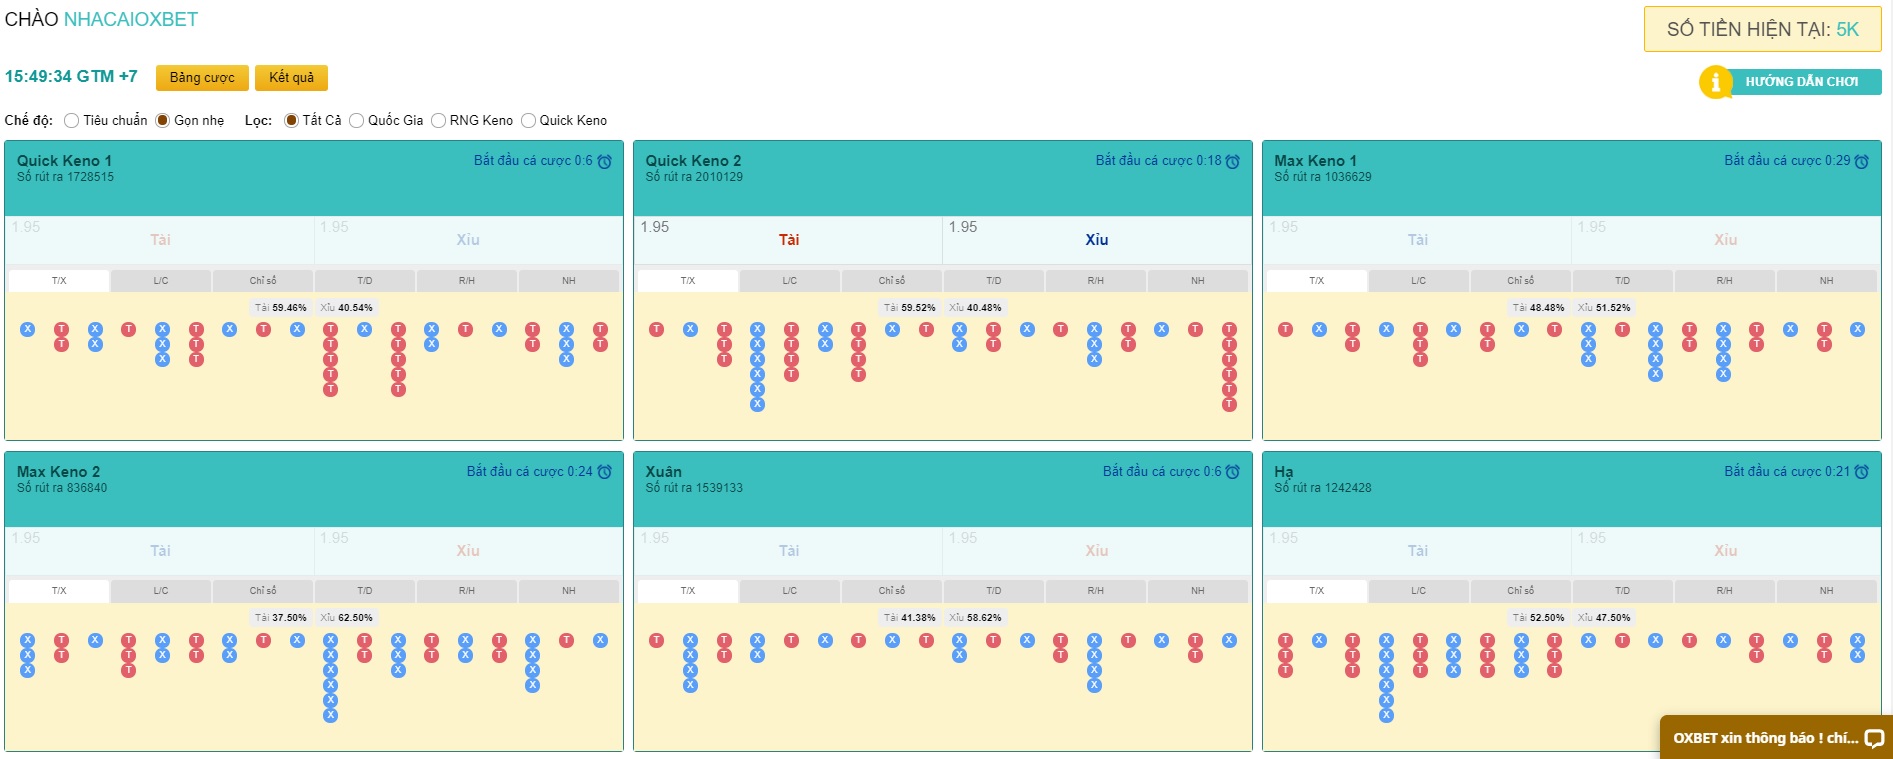Image resolution: width=1893 pixels, height=759 pixels.
Task: Click the alarm clock icon in Quick Keno 1
Action: [x=605, y=162]
